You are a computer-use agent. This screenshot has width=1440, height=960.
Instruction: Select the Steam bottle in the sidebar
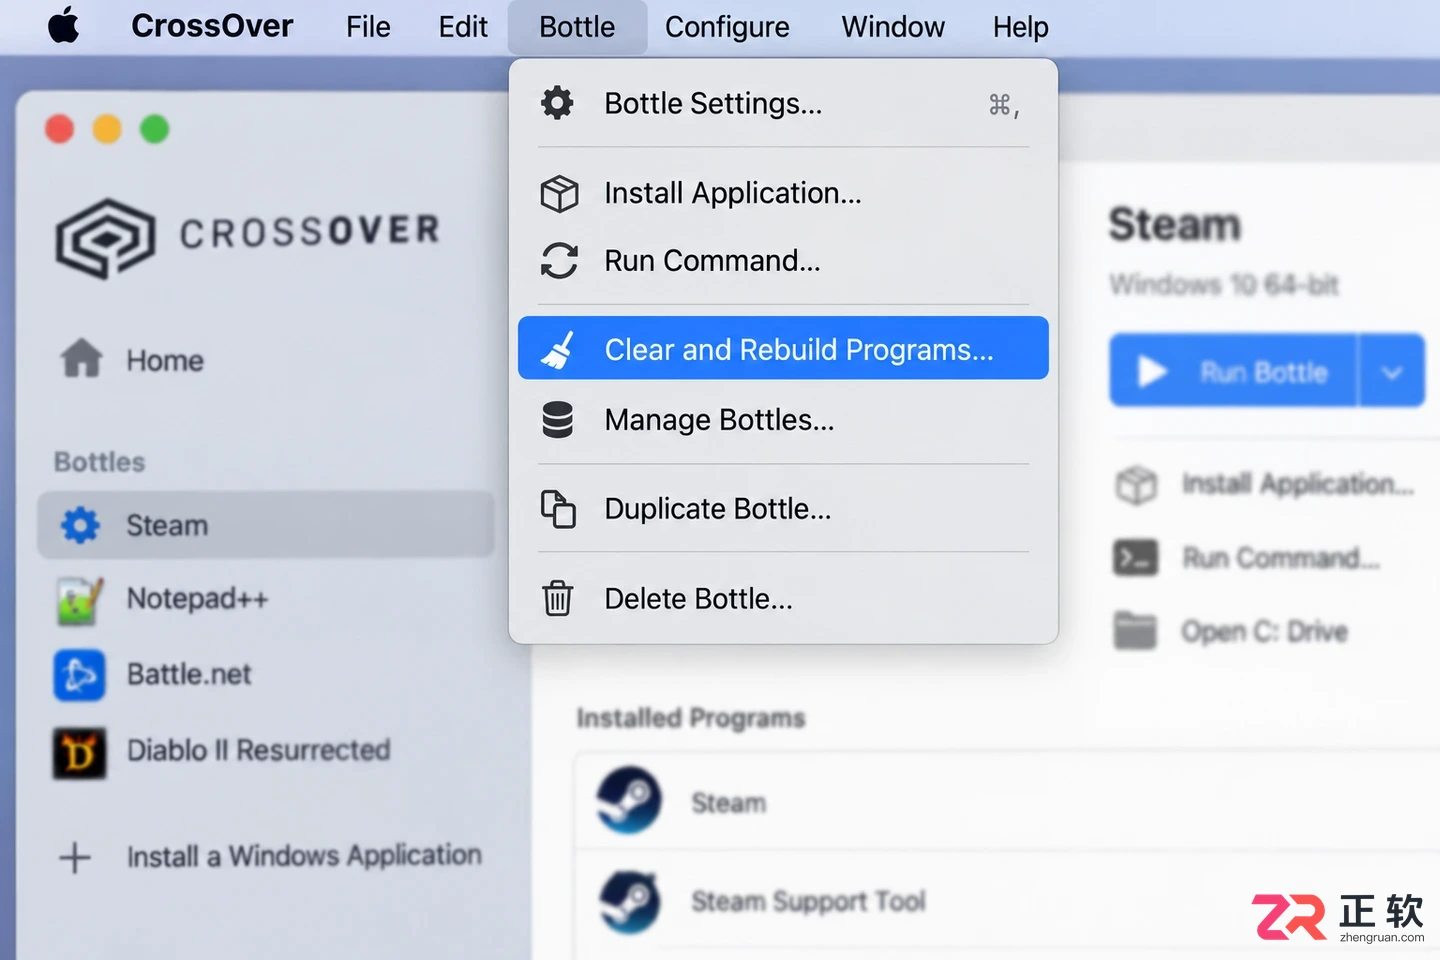(x=266, y=525)
